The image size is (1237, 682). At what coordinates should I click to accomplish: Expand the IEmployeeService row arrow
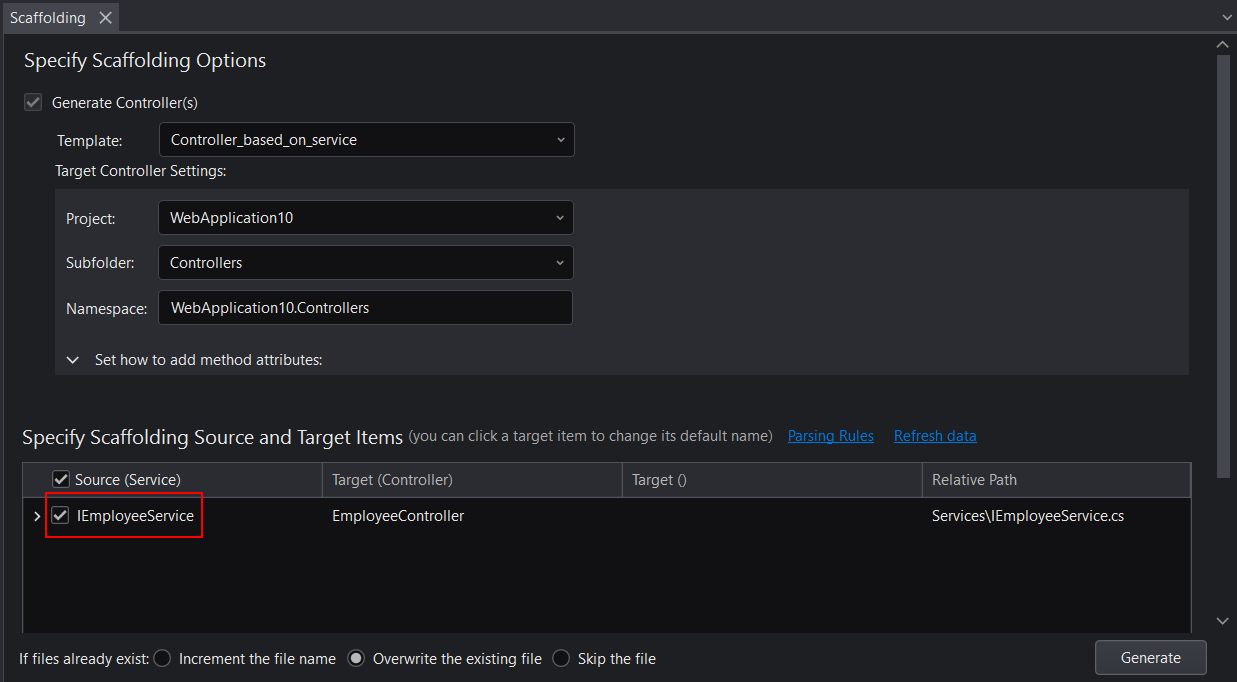point(37,517)
